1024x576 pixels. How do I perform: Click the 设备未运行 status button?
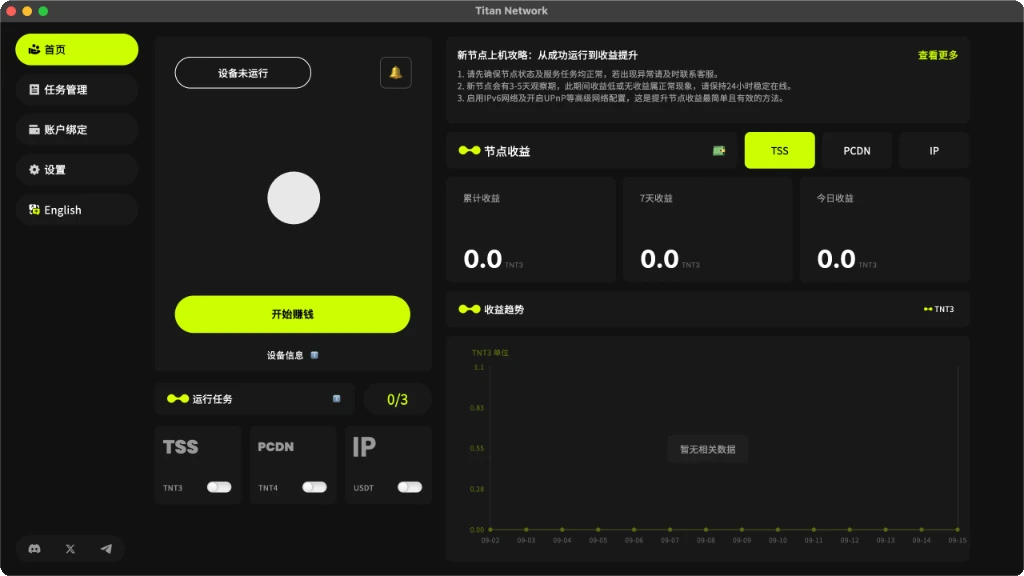coord(243,73)
